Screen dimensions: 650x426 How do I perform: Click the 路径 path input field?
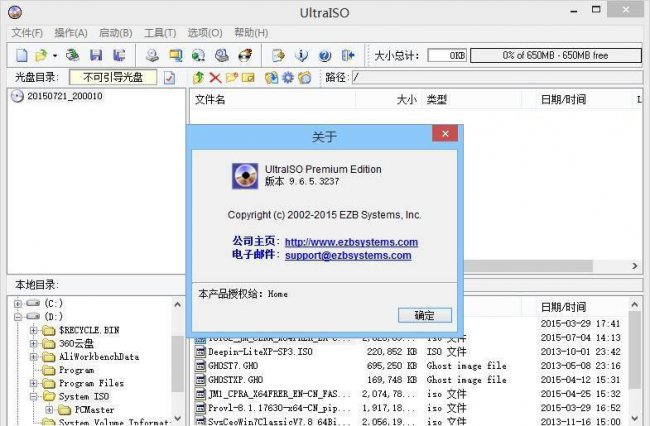point(497,77)
